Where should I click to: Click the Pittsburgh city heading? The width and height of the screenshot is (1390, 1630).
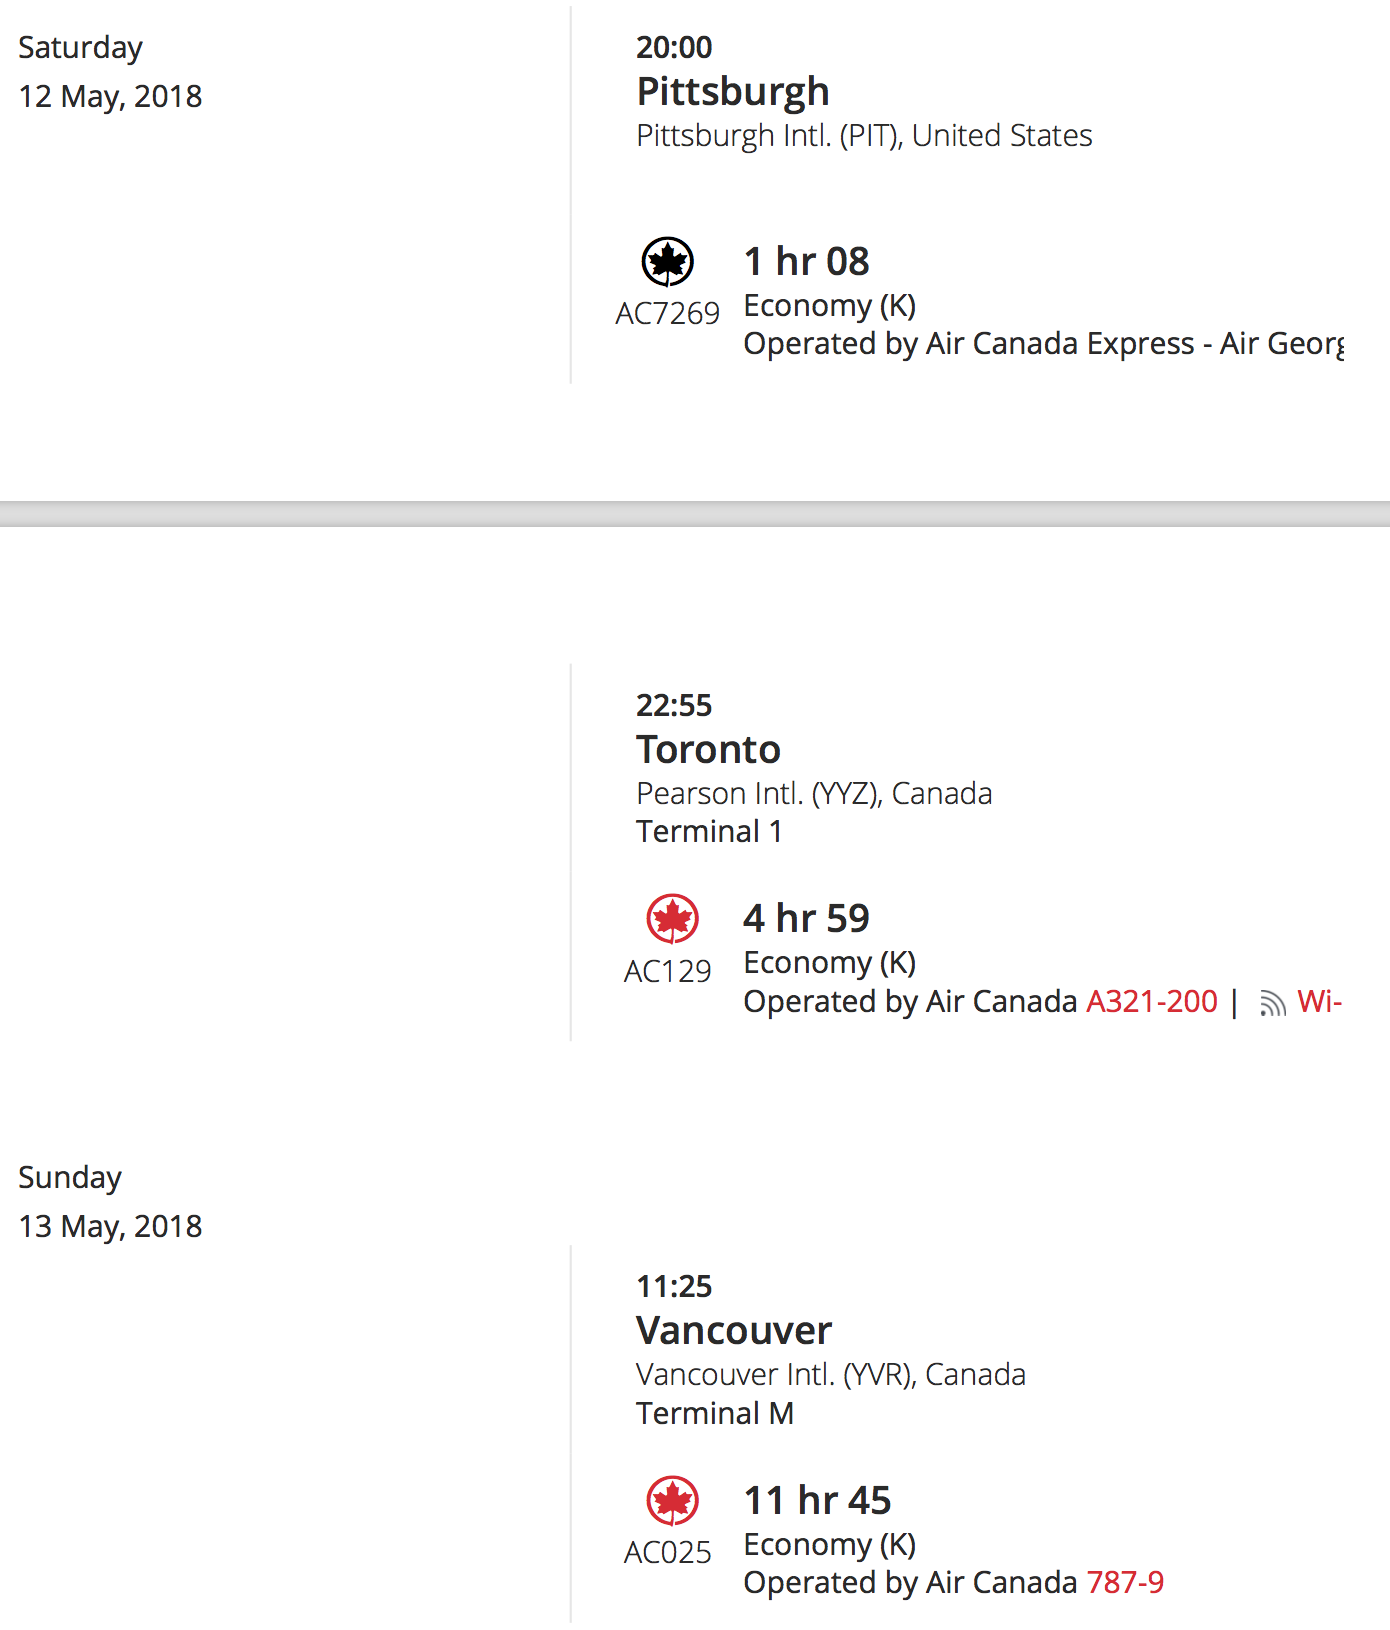[733, 92]
